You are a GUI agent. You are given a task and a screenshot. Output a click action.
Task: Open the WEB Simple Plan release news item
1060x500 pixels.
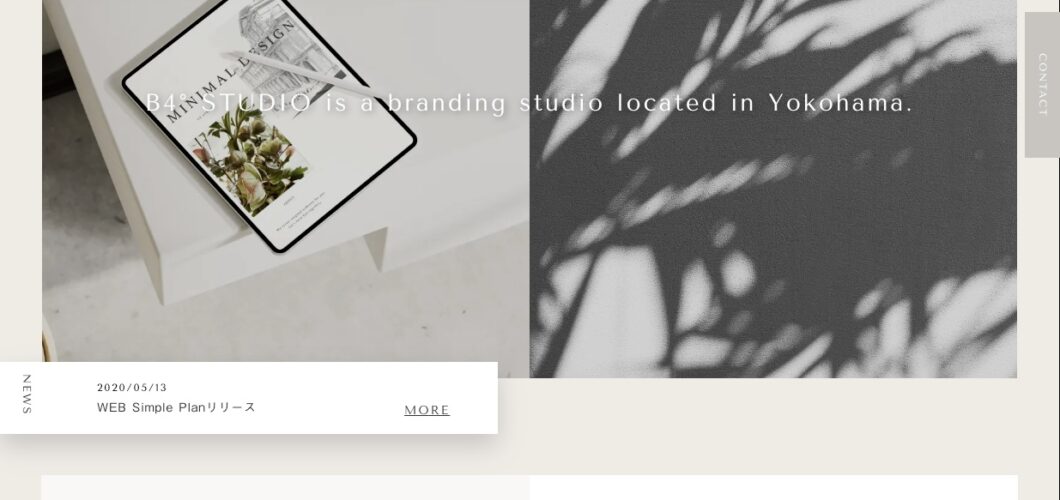coord(176,407)
